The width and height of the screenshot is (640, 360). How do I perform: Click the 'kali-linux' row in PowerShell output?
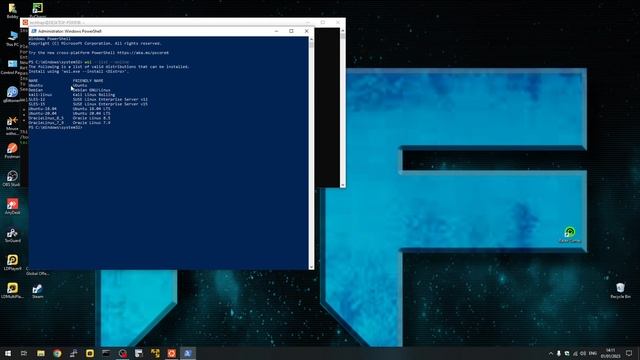(71, 95)
